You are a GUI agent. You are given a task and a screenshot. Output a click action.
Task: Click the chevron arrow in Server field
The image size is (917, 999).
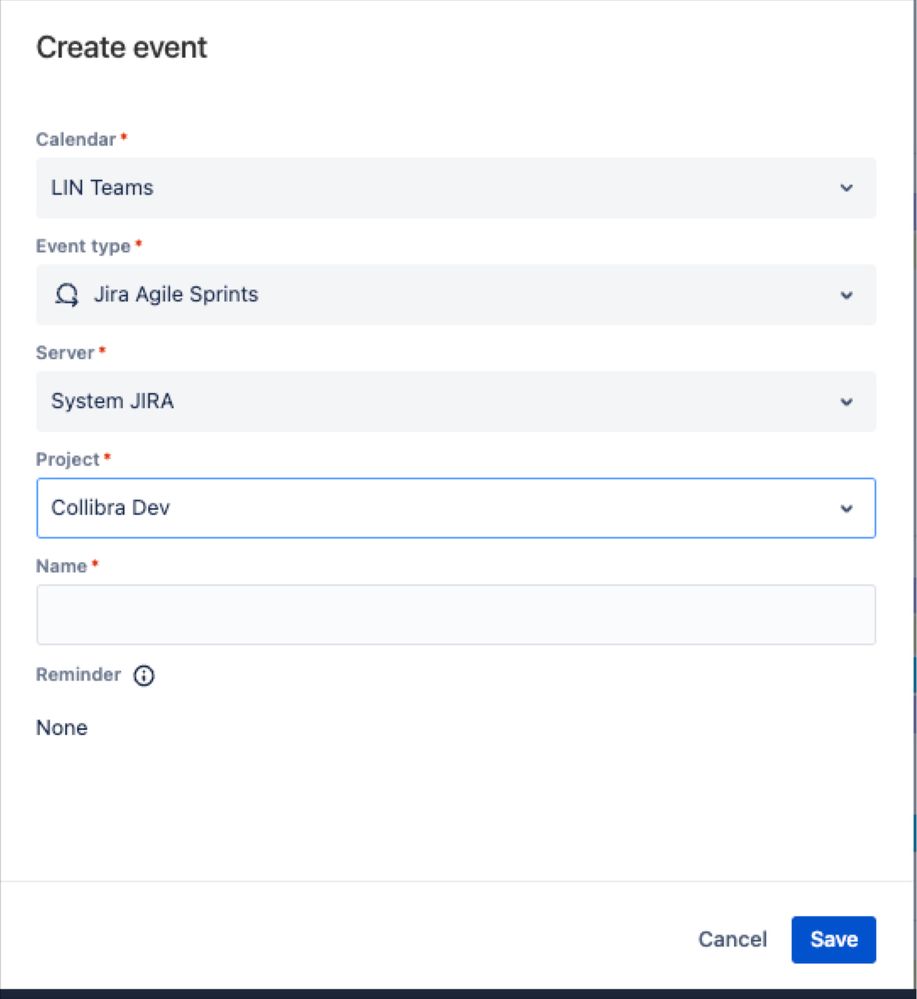pyautogui.click(x=846, y=402)
